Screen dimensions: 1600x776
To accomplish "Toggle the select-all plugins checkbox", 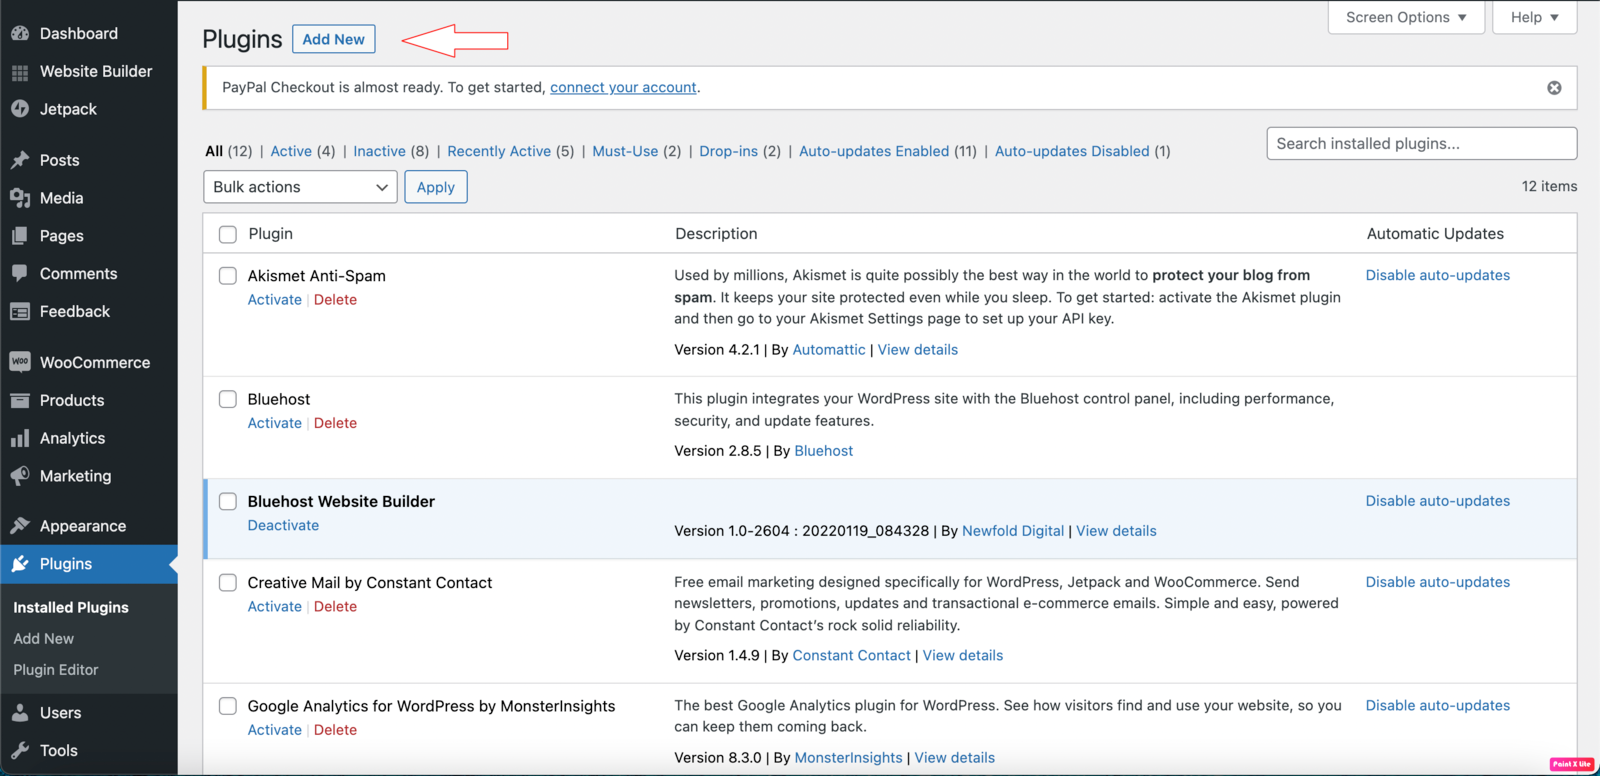I will (x=228, y=234).
